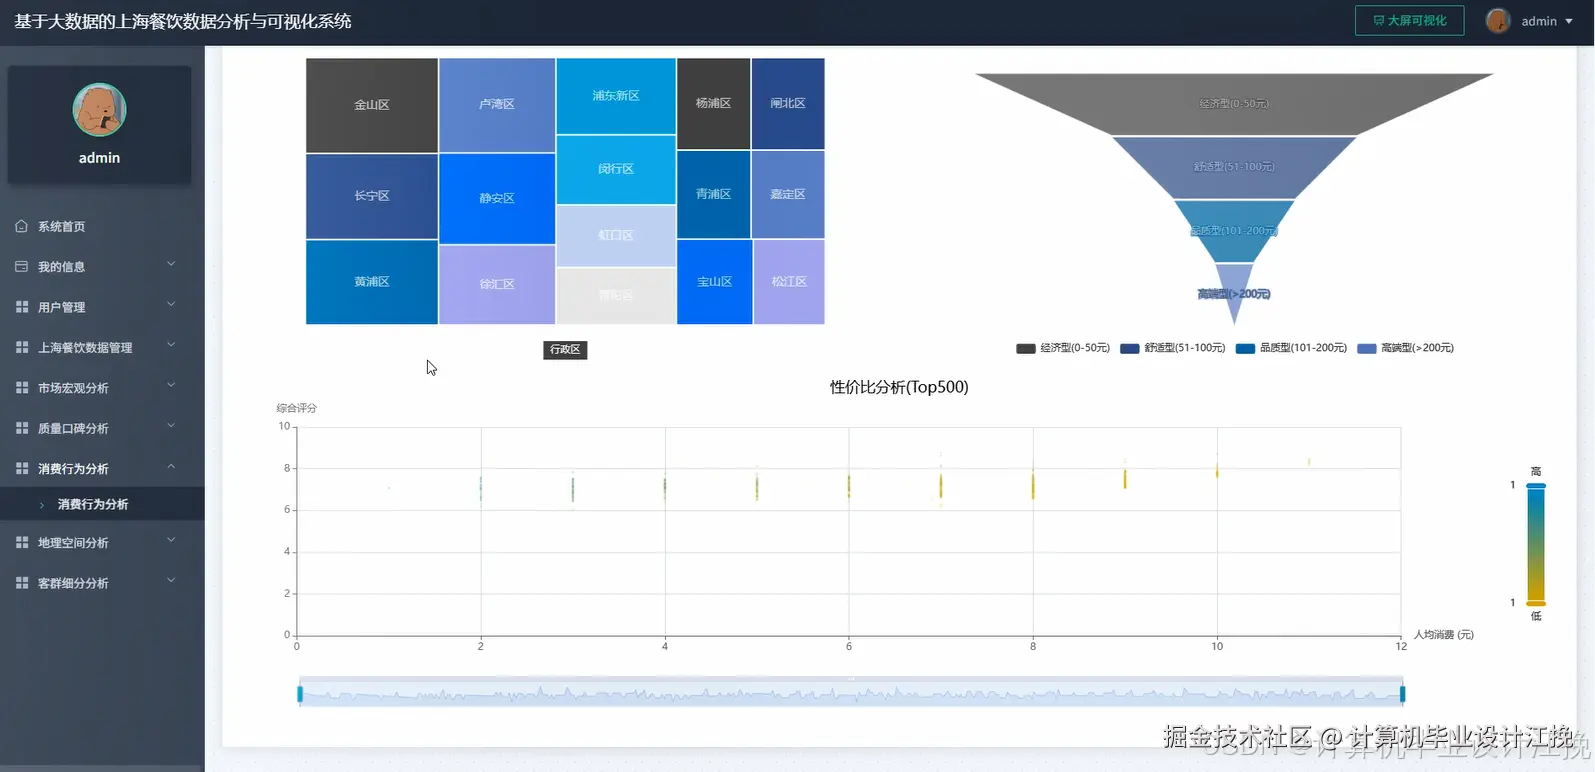This screenshot has height=772, width=1595.
Task: Open the 质量口碑分析 menu
Action: click(102, 428)
